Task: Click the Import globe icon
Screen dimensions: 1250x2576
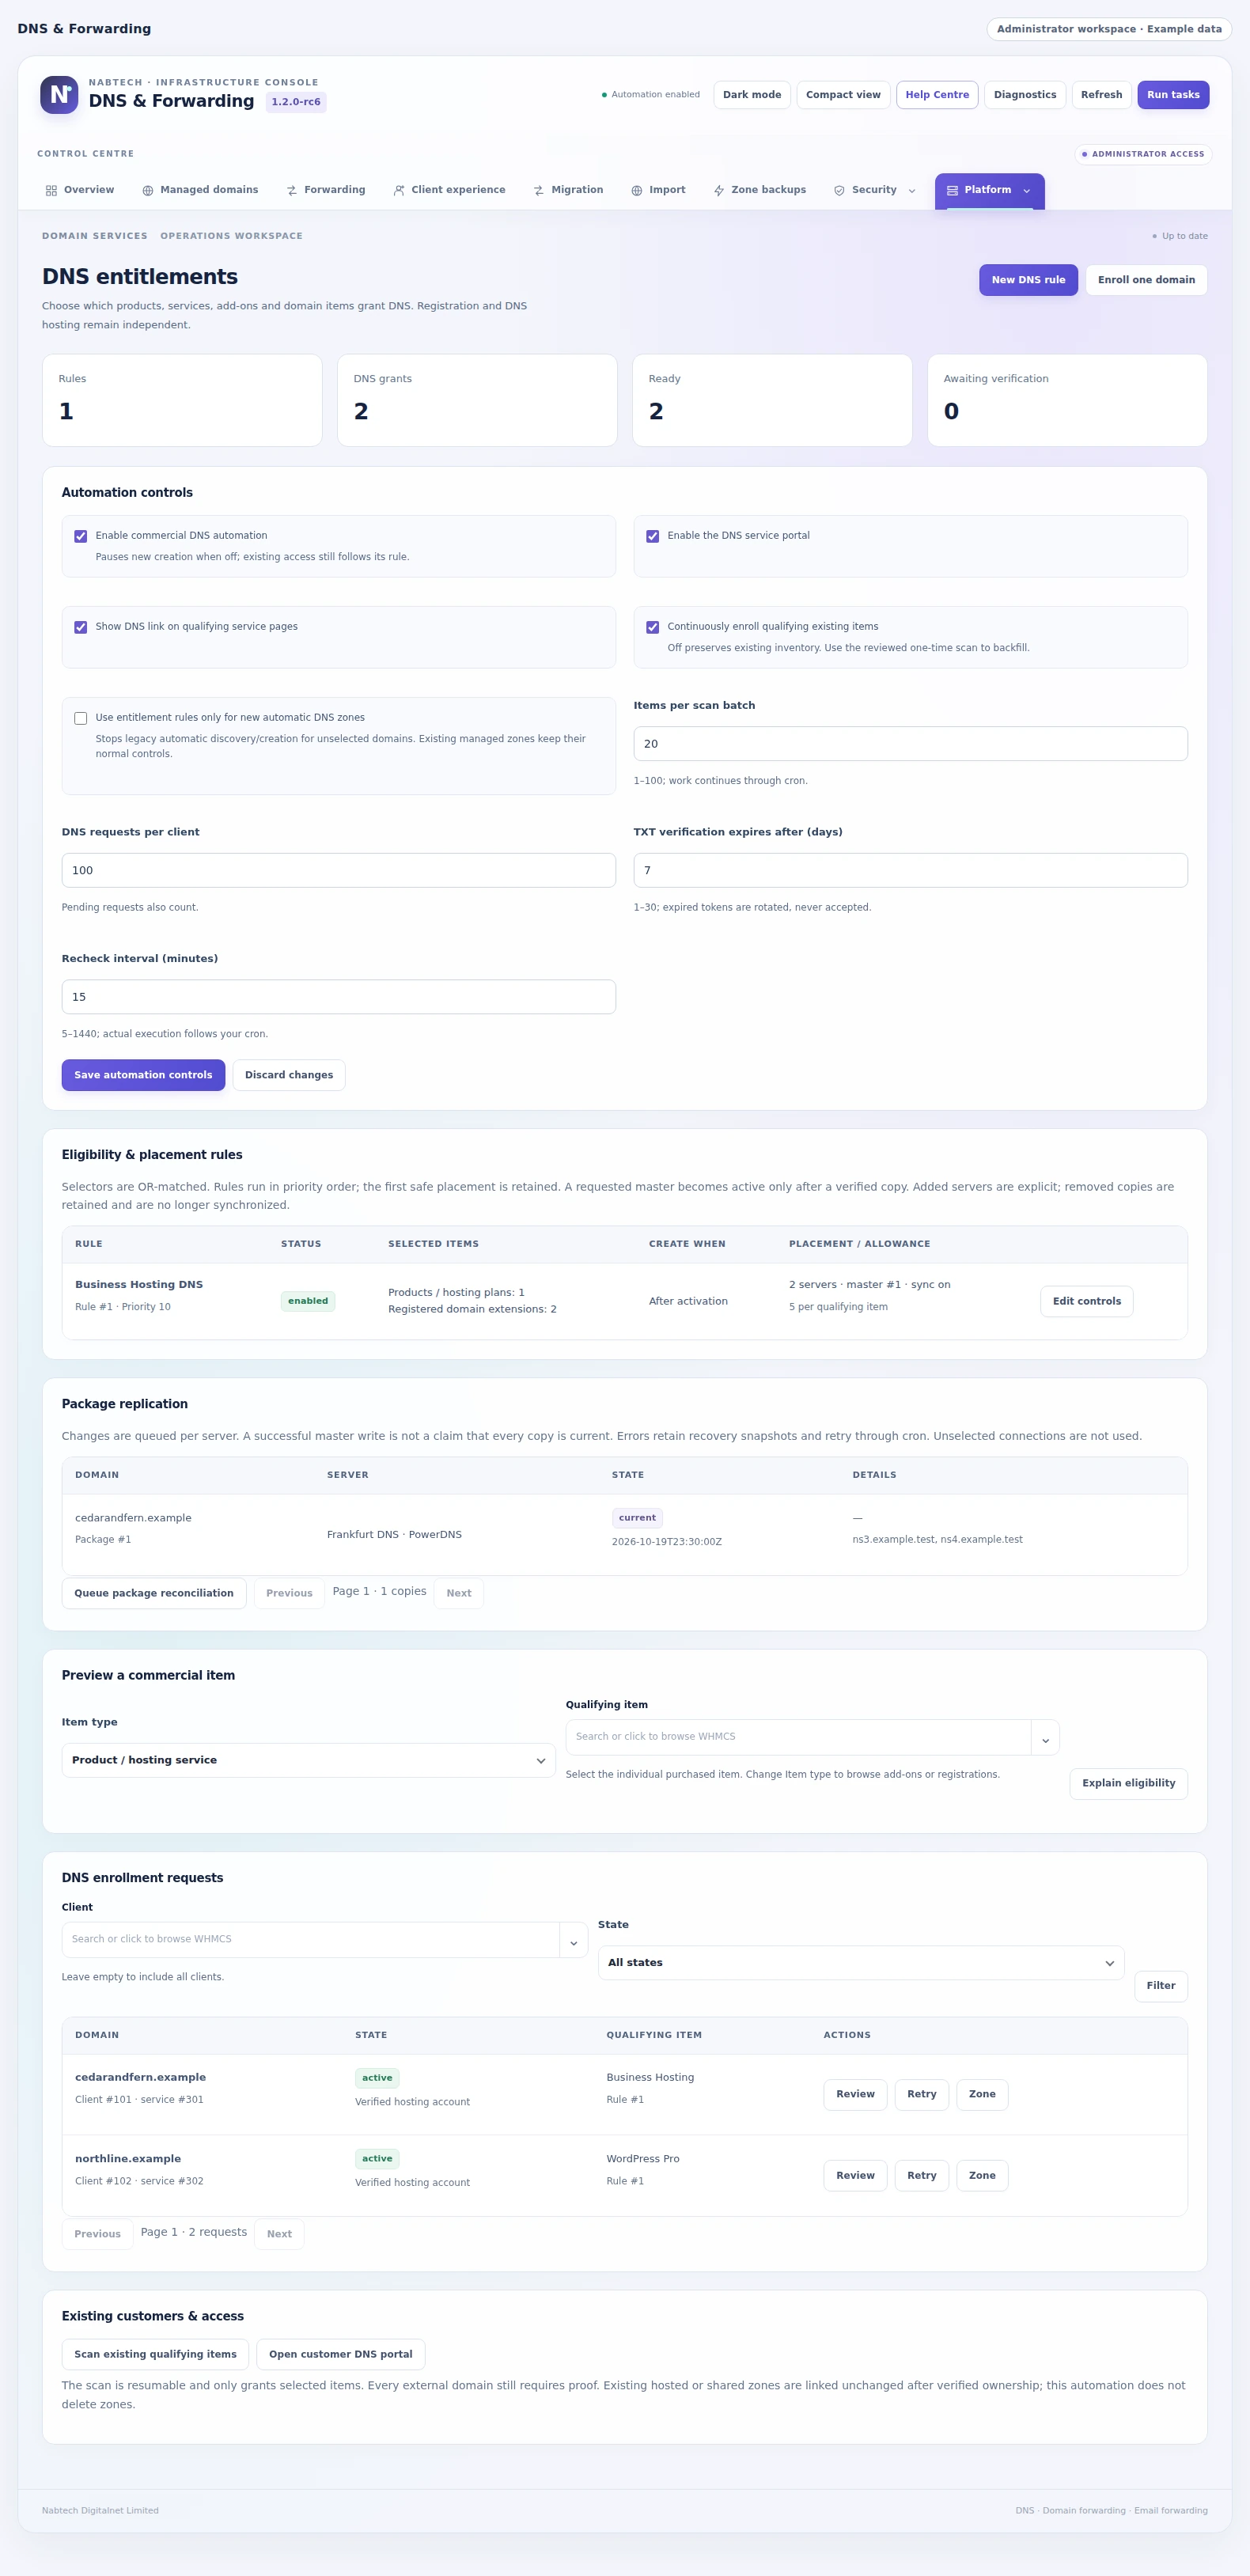Action: (x=637, y=191)
